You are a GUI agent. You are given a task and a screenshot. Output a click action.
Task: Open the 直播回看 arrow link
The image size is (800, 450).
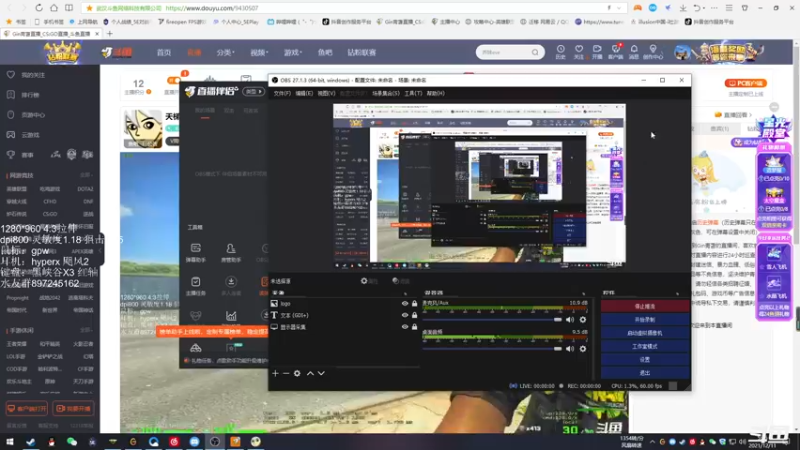(734, 115)
